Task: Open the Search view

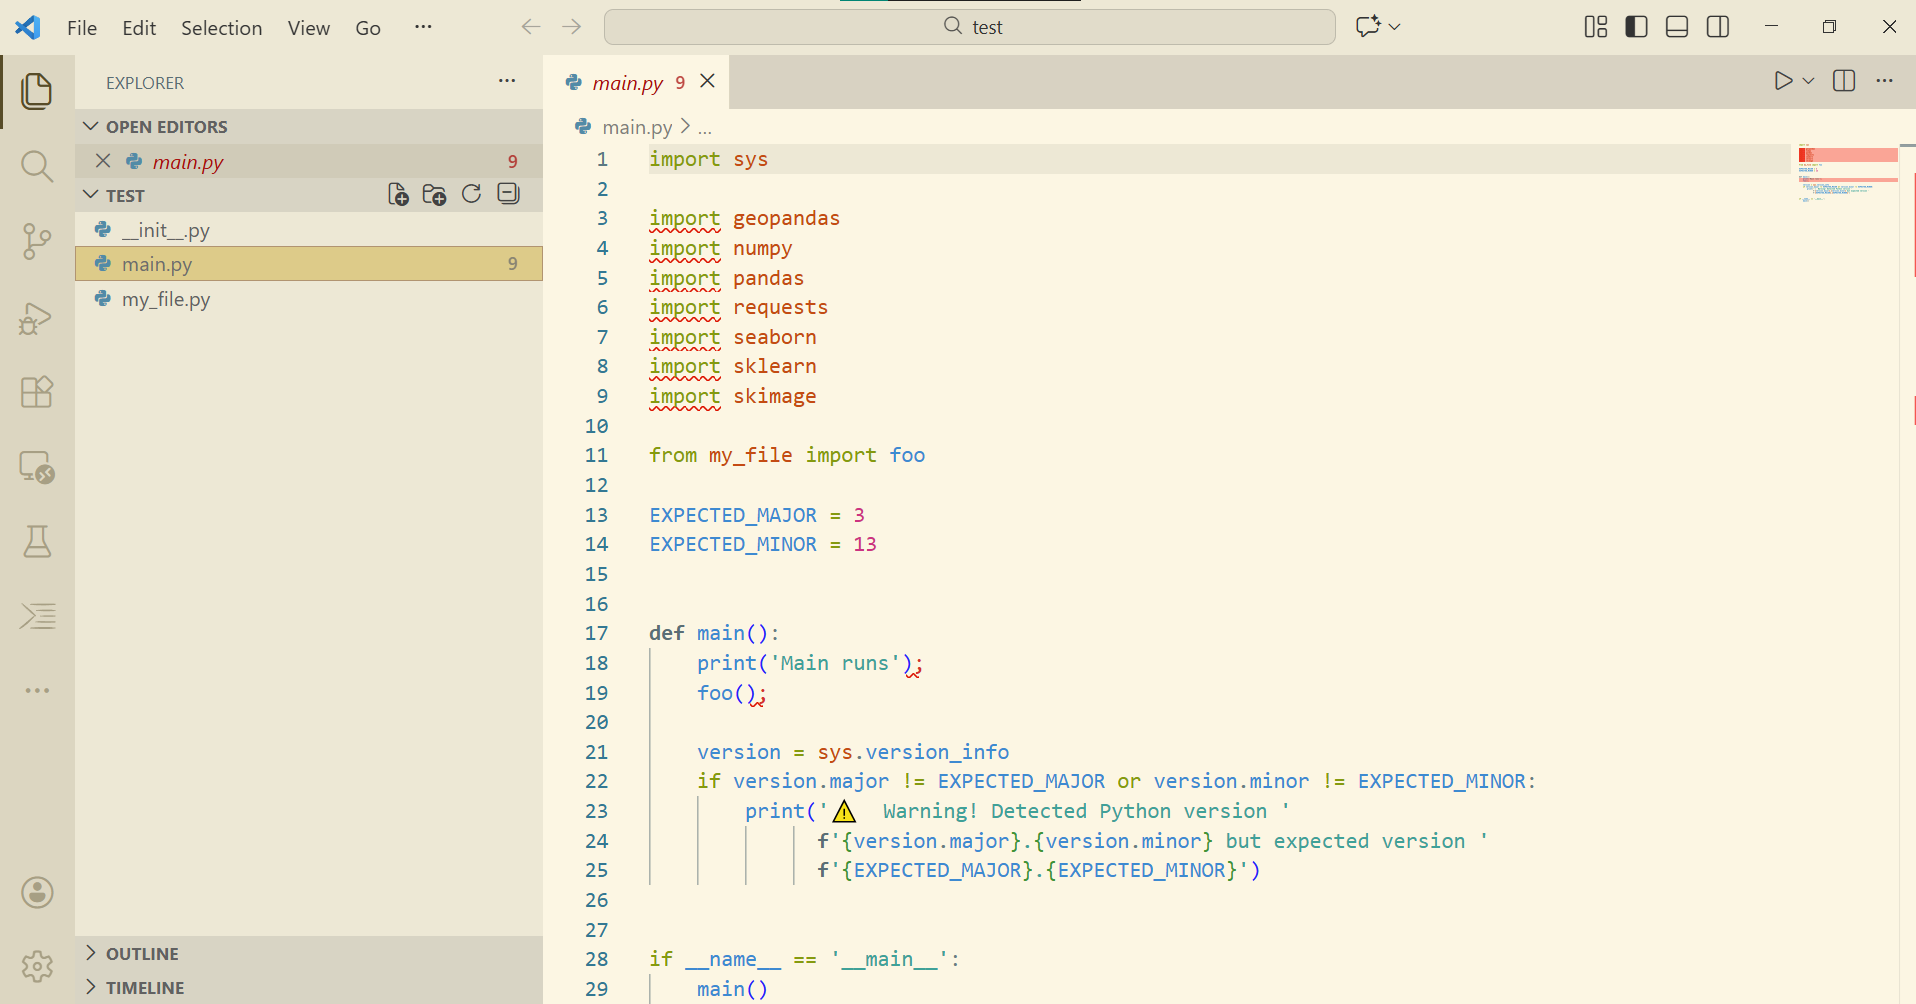Action: (36, 166)
